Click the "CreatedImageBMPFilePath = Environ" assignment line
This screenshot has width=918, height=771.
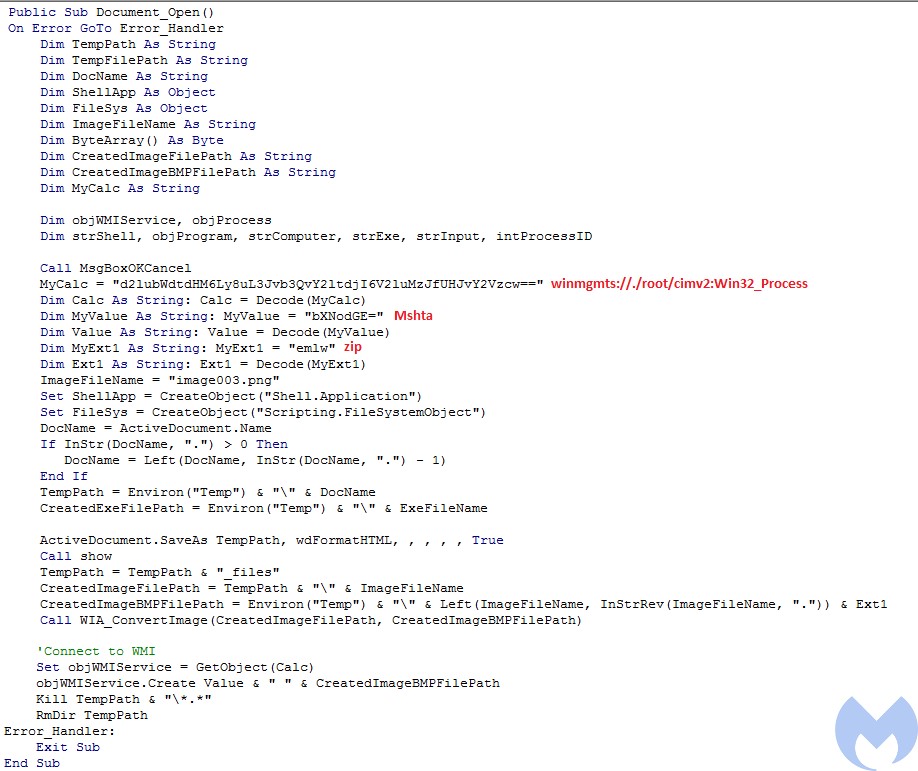coord(464,604)
